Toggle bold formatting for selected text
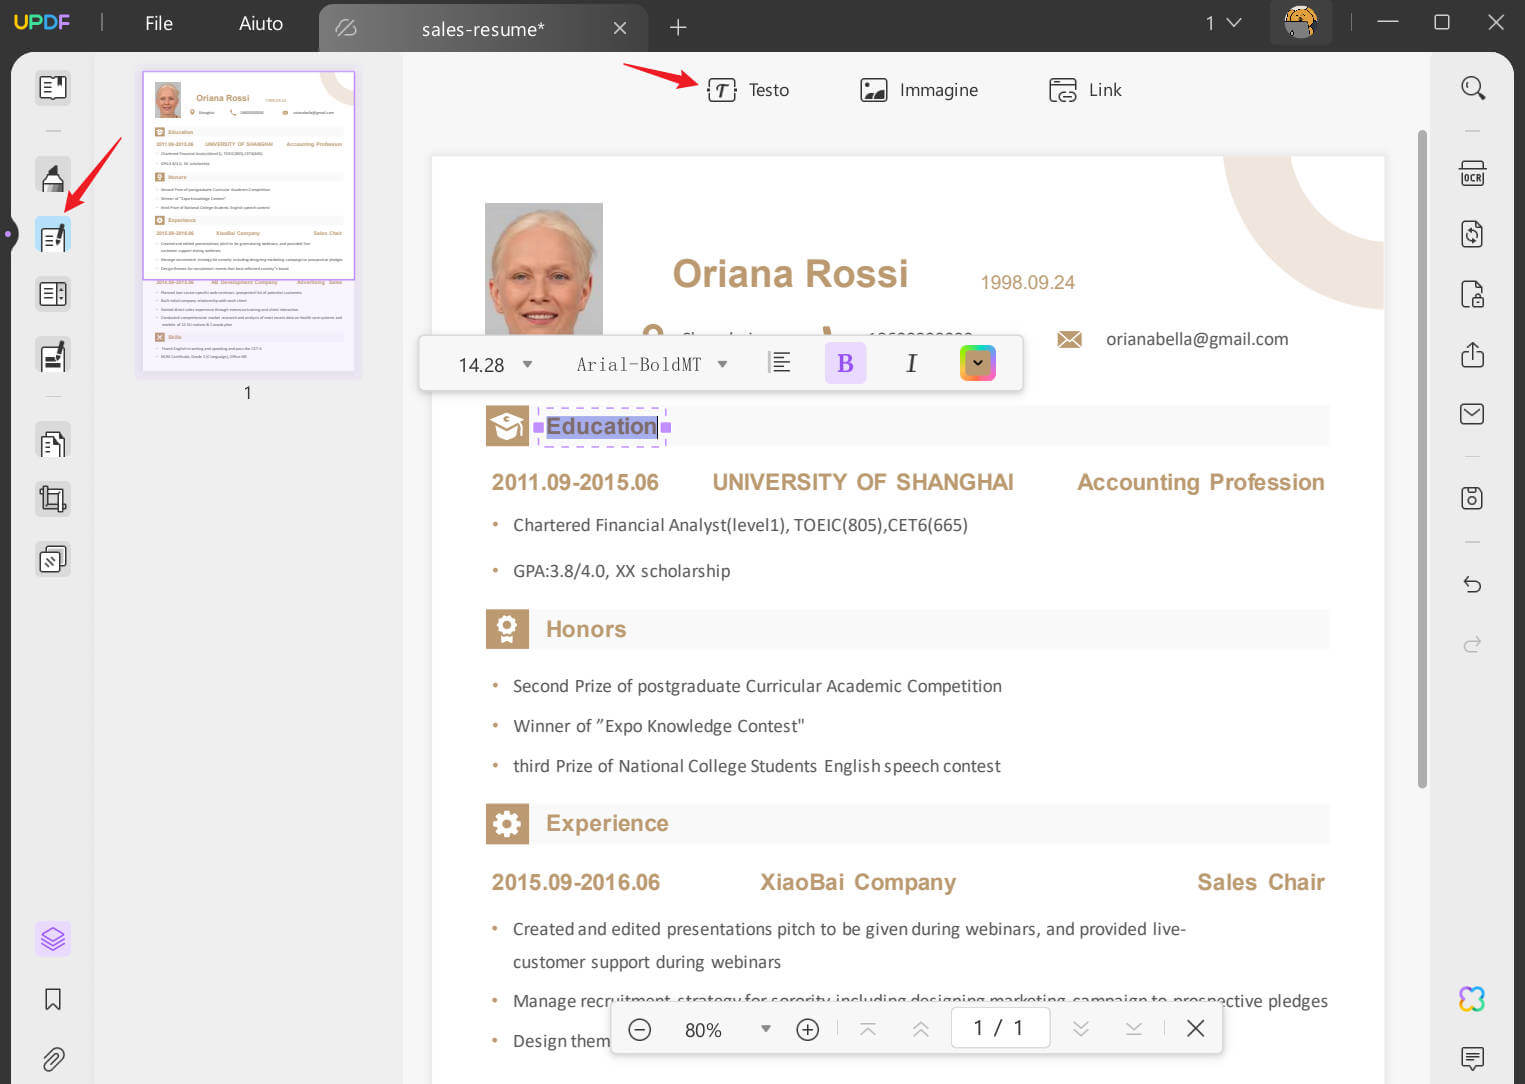Screen dimensions: 1525x1084 click(845, 363)
